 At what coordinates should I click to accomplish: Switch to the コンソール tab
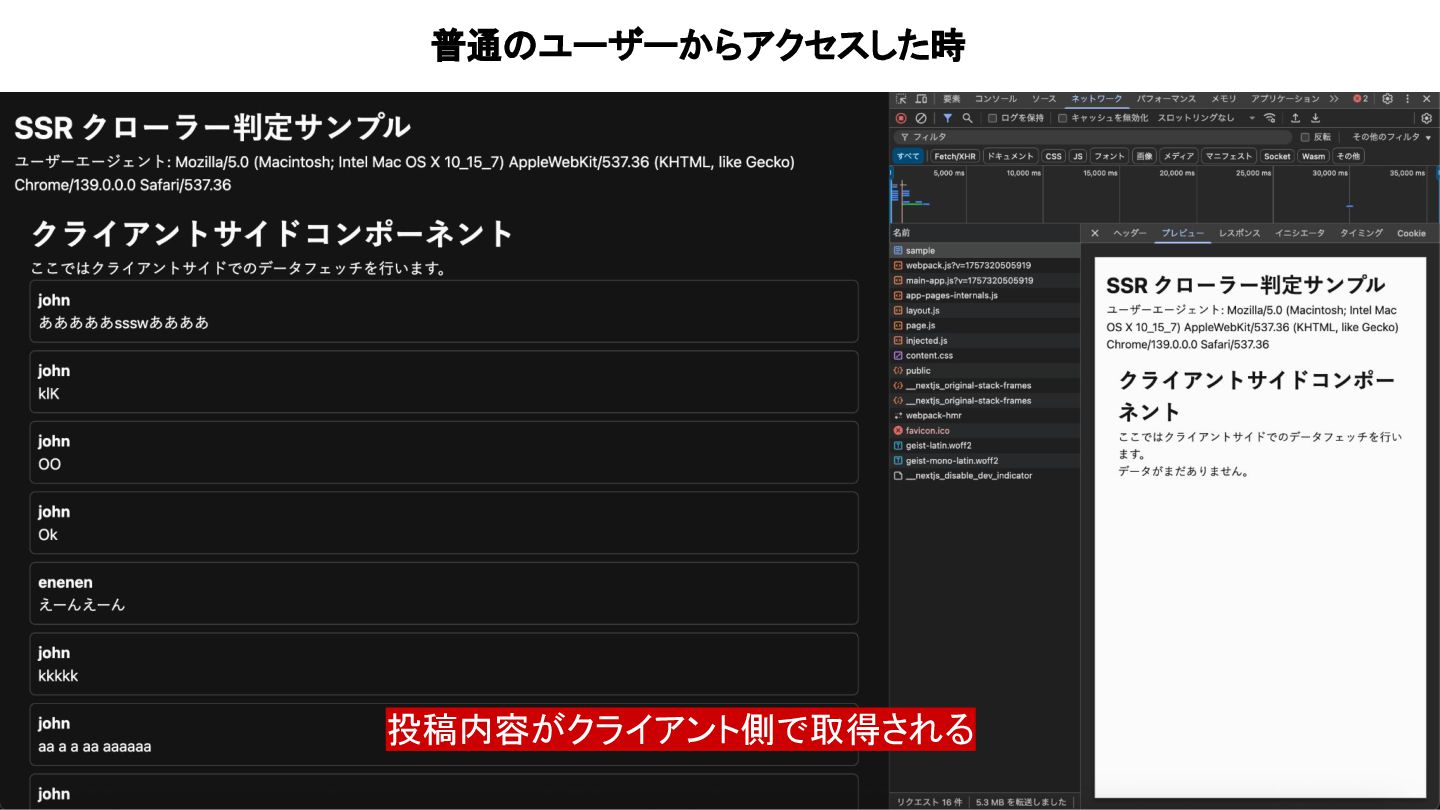point(995,99)
